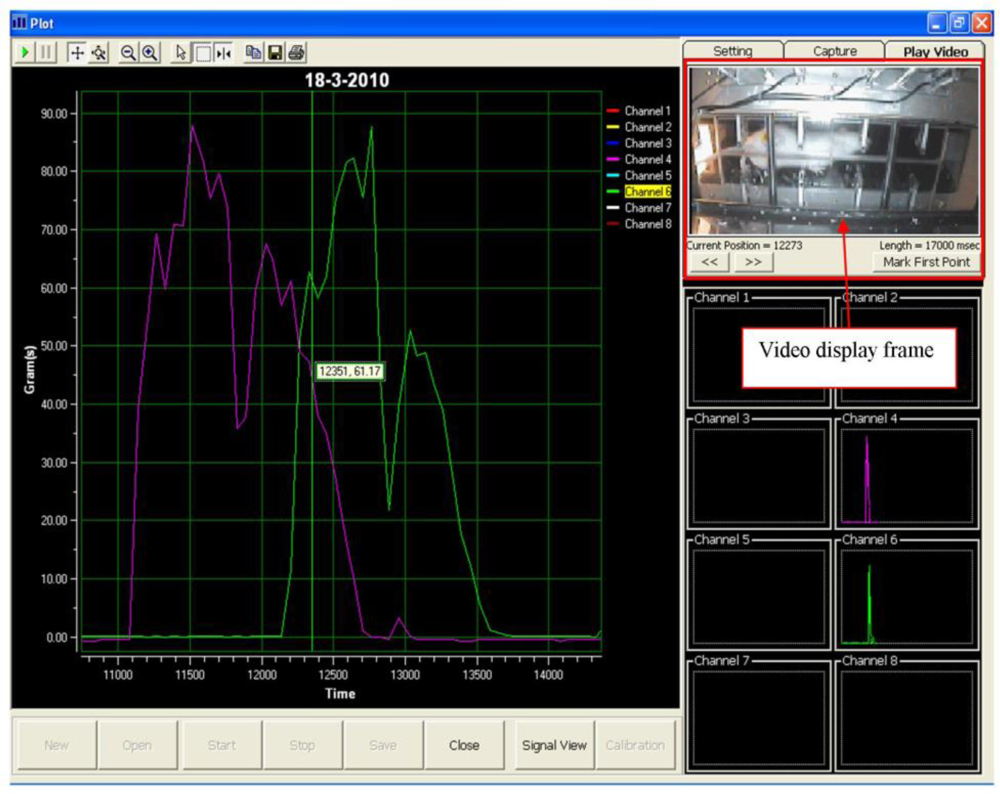Click the printer icon
This screenshot has height=794, width=1000.
296,53
